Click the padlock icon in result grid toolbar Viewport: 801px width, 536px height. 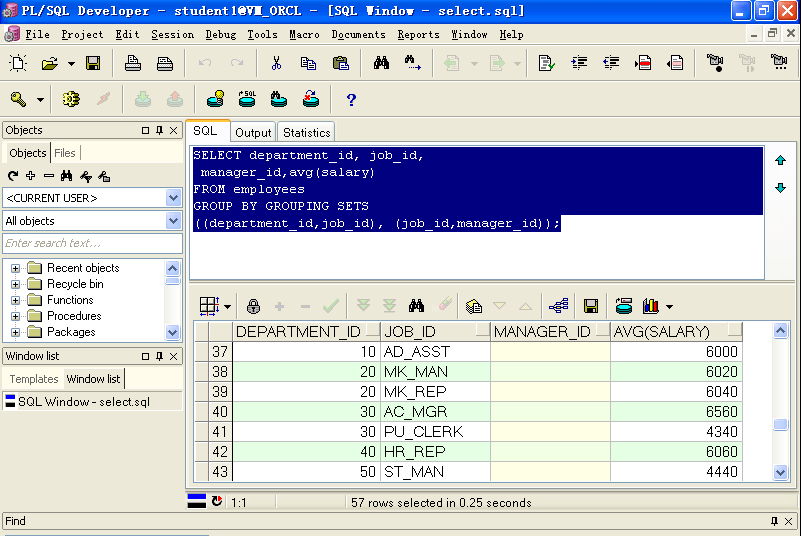pyautogui.click(x=253, y=306)
